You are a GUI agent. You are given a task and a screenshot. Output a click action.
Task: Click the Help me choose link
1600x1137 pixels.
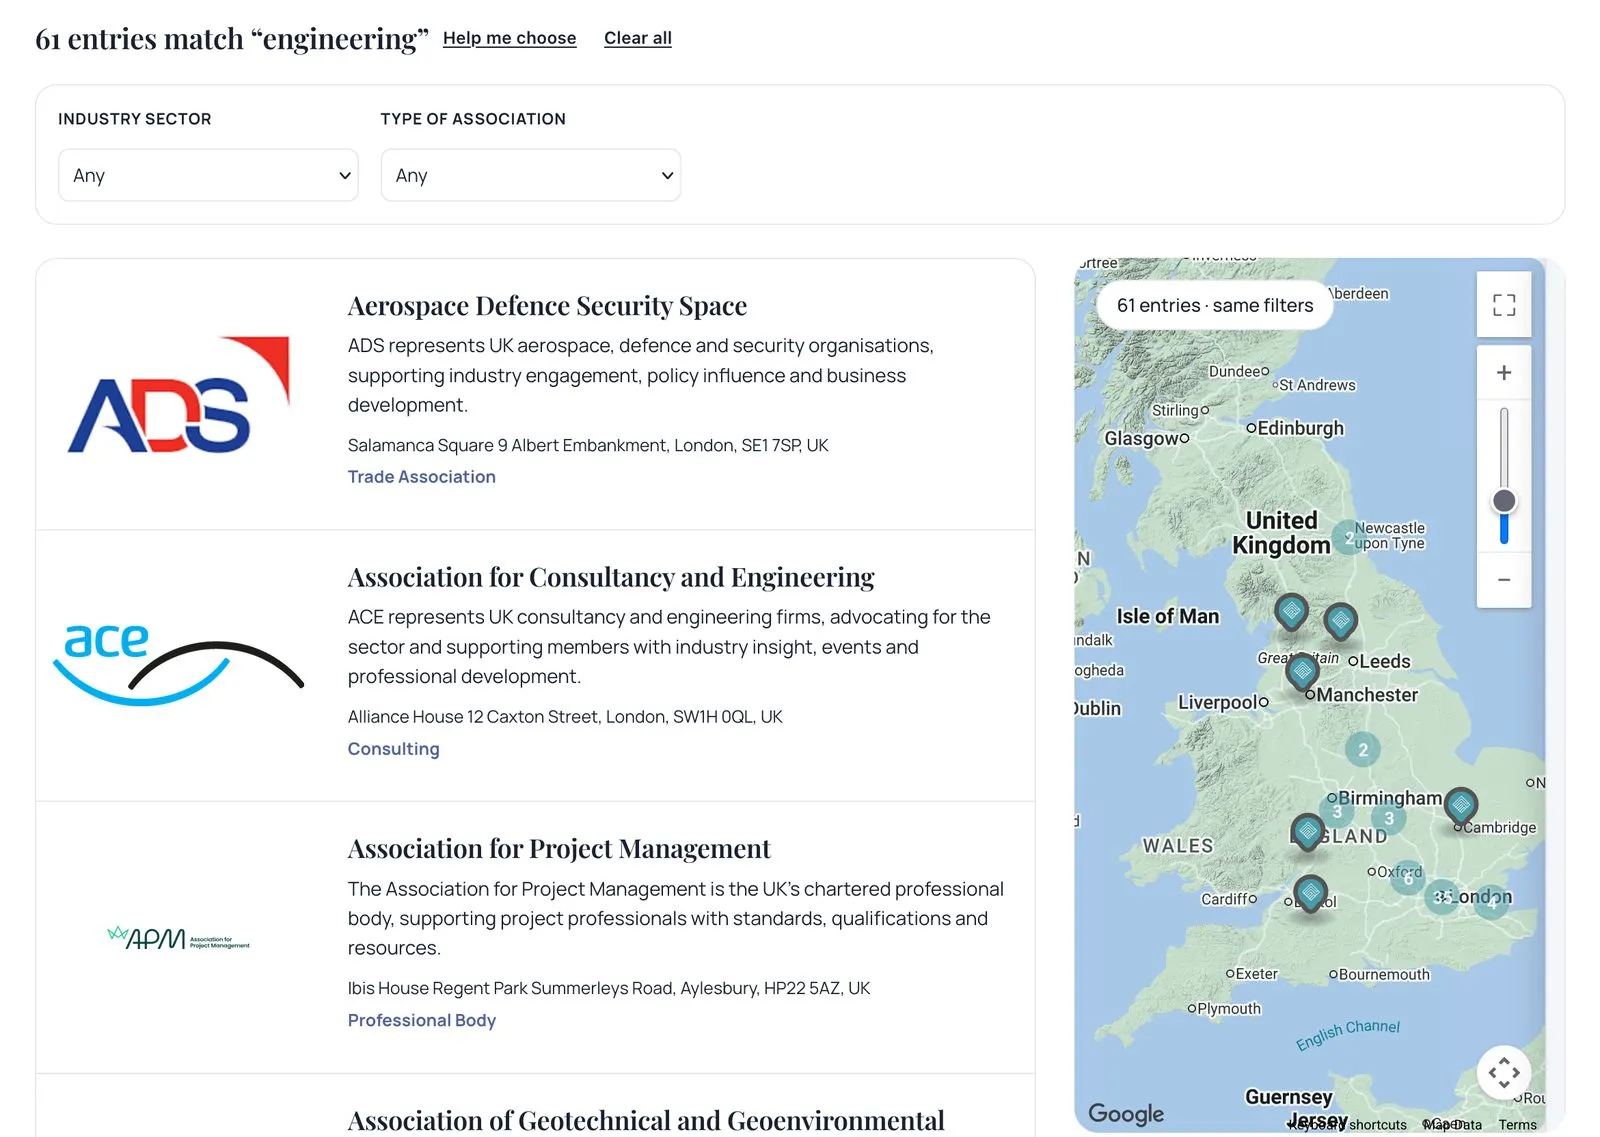[x=510, y=38]
